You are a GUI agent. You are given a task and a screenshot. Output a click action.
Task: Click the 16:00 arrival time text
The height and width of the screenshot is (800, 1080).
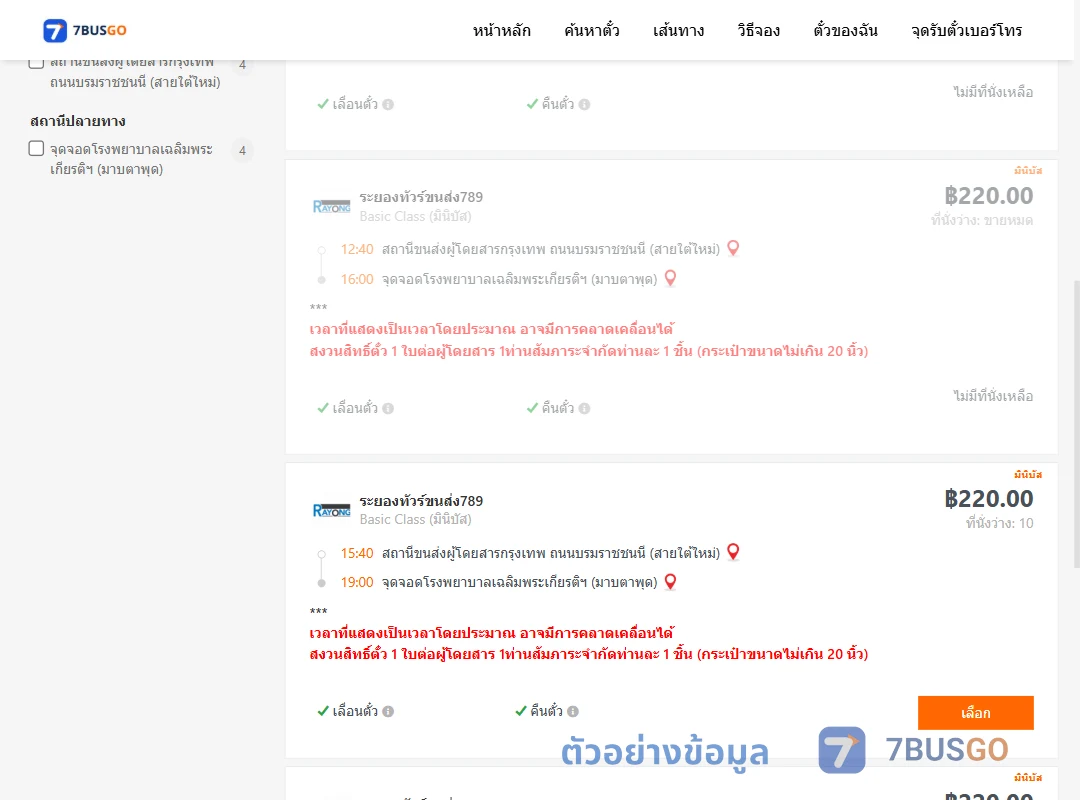tap(357, 280)
